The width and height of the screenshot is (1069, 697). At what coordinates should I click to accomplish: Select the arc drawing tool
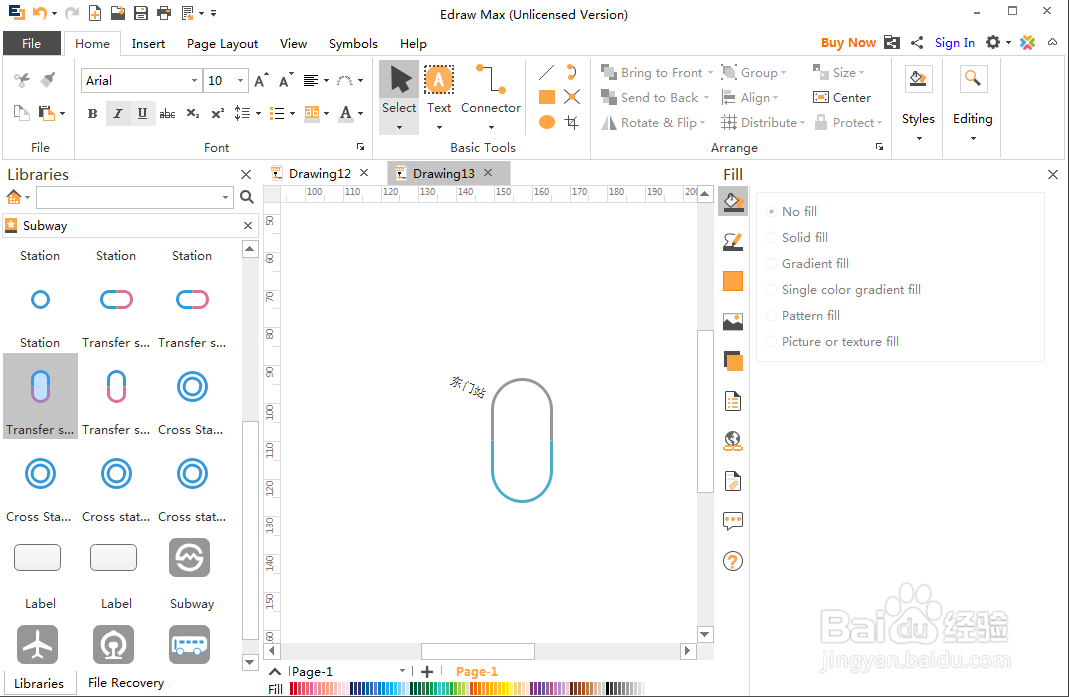pyautogui.click(x=572, y=72)
